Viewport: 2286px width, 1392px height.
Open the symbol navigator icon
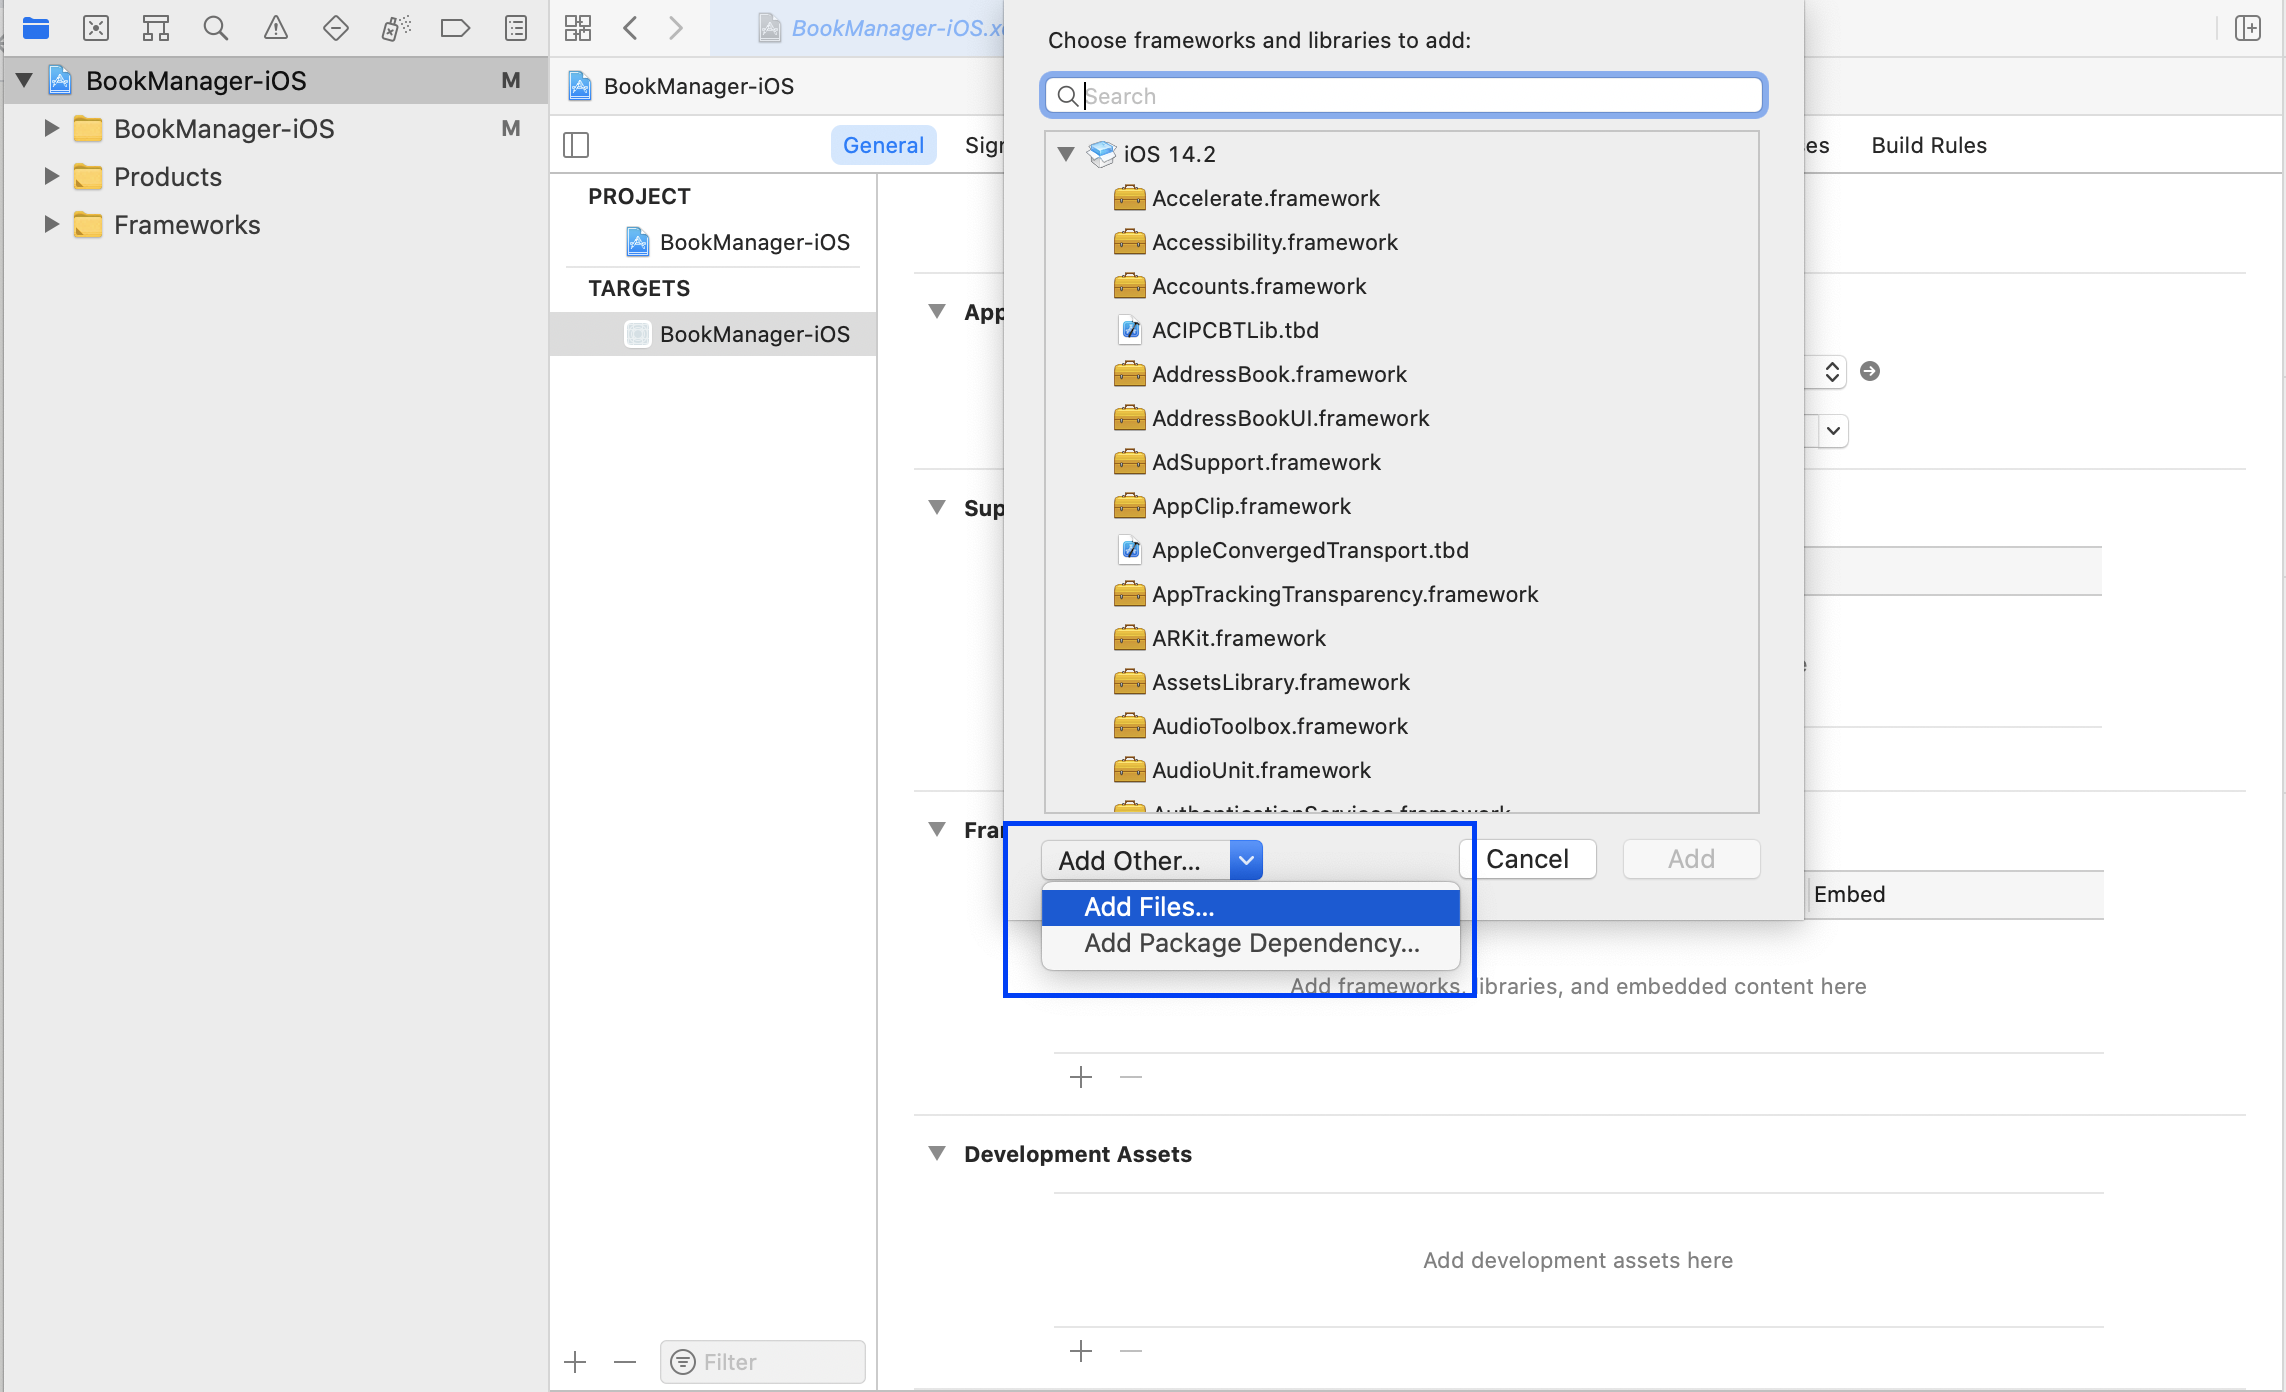156,28
